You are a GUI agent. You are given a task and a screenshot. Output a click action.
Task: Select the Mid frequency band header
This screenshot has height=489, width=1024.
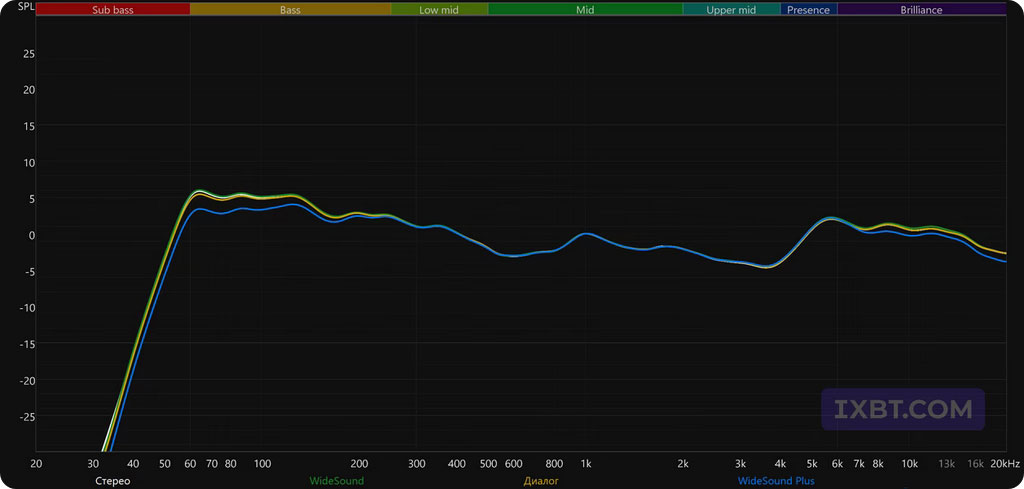(585, 10)
